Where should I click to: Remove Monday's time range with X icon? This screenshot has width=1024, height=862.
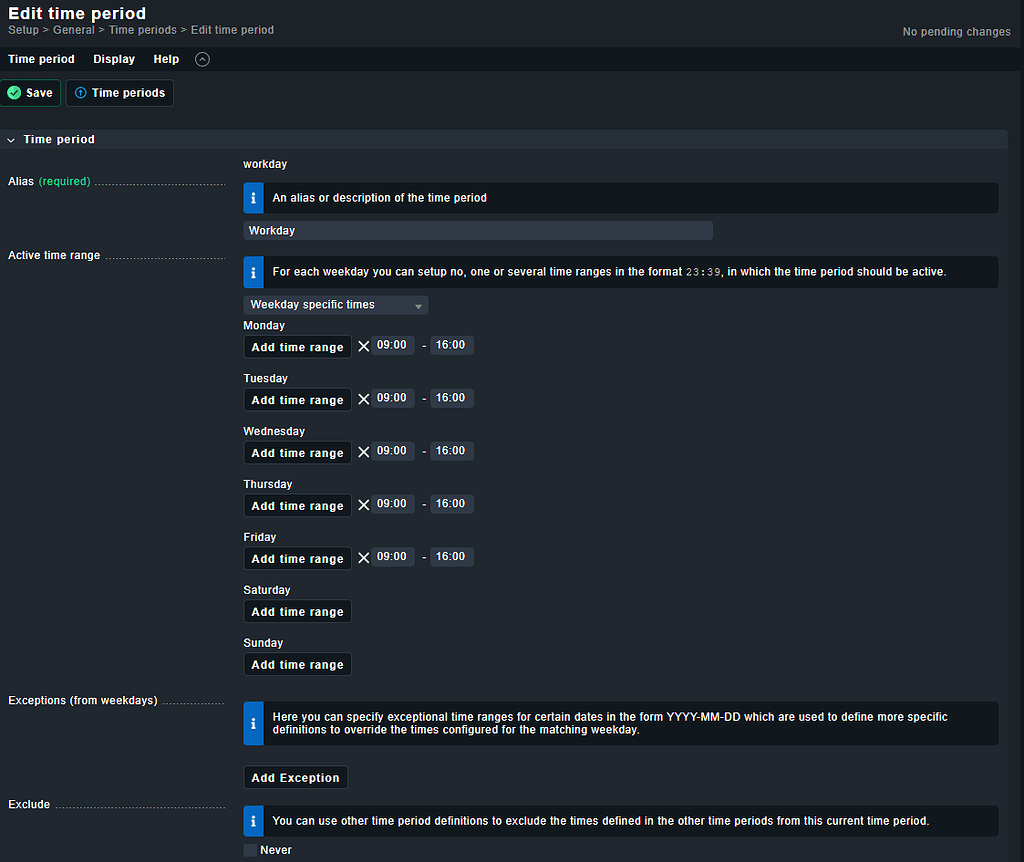click(364, 346)
